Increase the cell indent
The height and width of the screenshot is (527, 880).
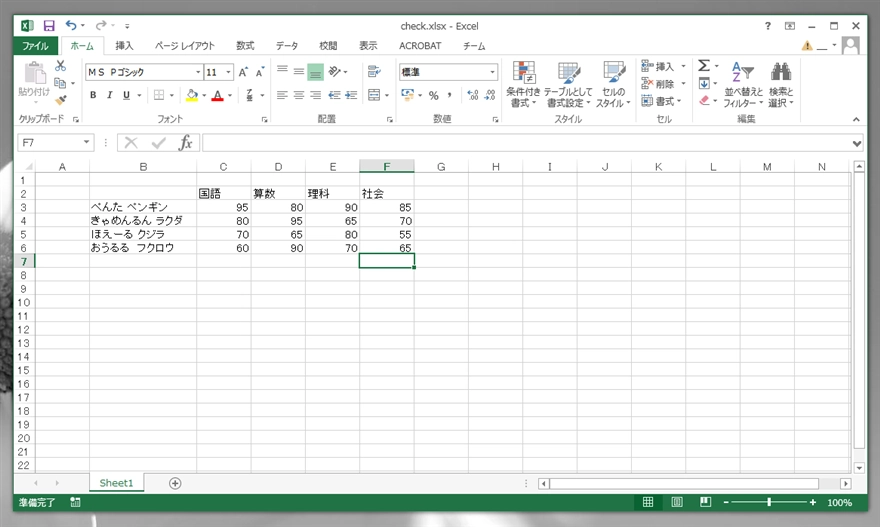coord(351,95)
